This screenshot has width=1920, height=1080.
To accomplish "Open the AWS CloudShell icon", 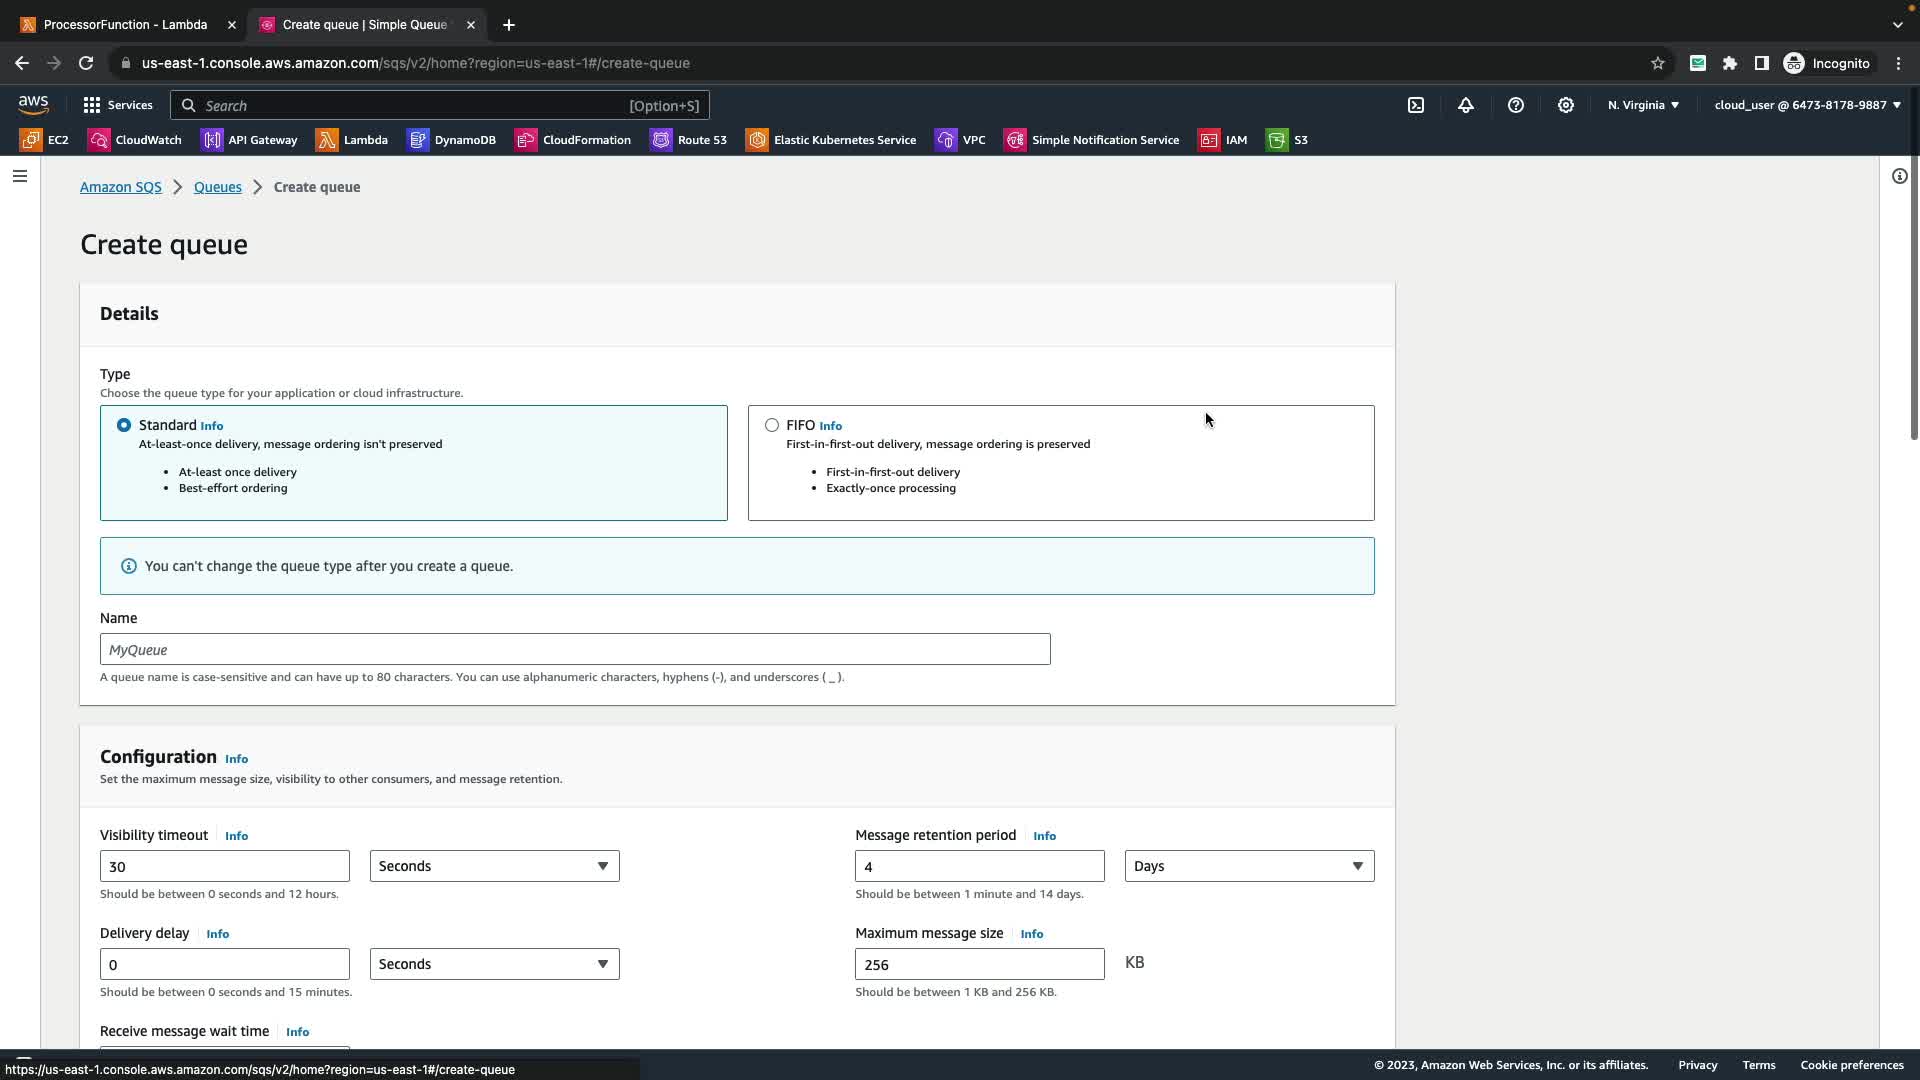I will click(x=1416, y=105).
